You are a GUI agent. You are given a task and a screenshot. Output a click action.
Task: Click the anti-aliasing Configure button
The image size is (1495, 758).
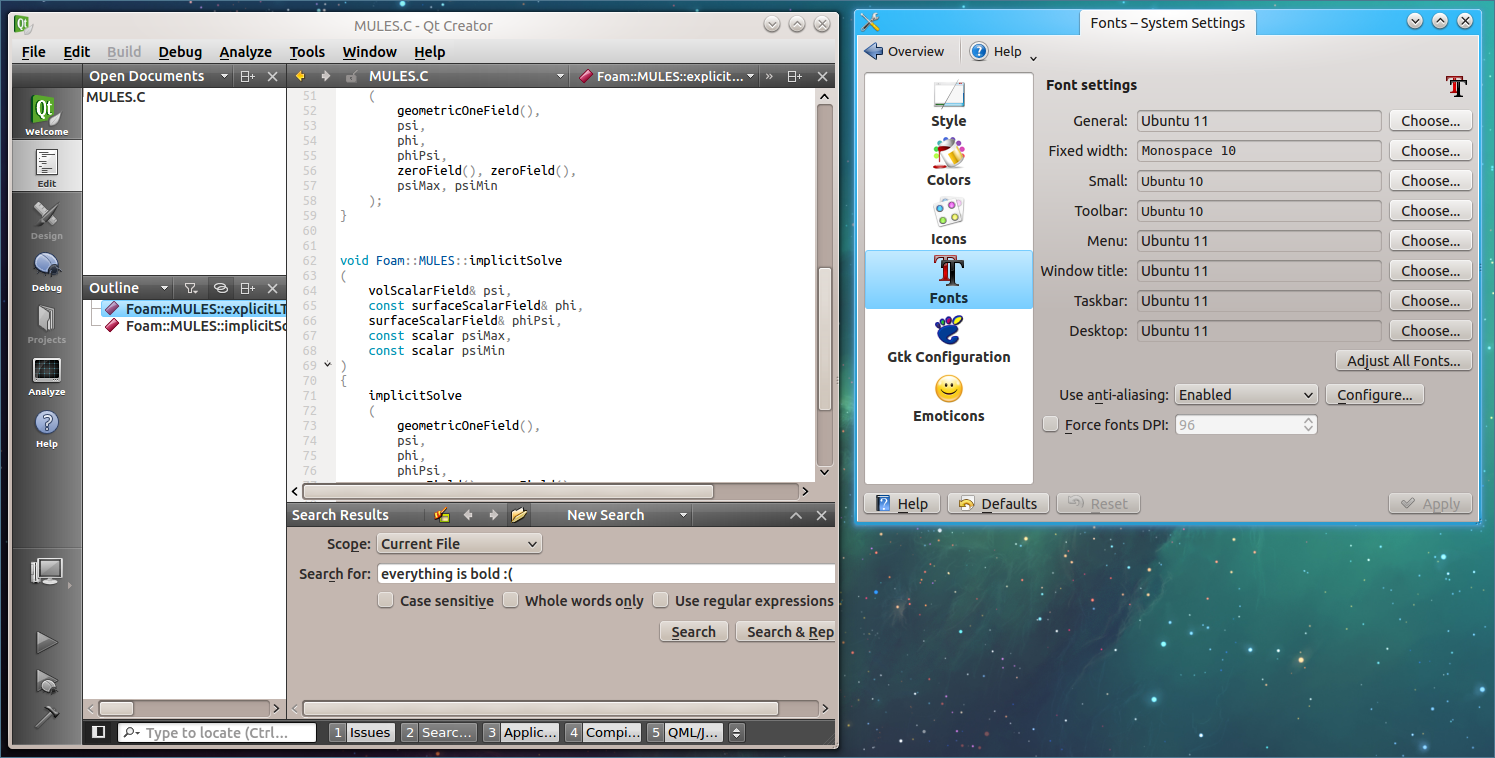tap(1374, 395)
